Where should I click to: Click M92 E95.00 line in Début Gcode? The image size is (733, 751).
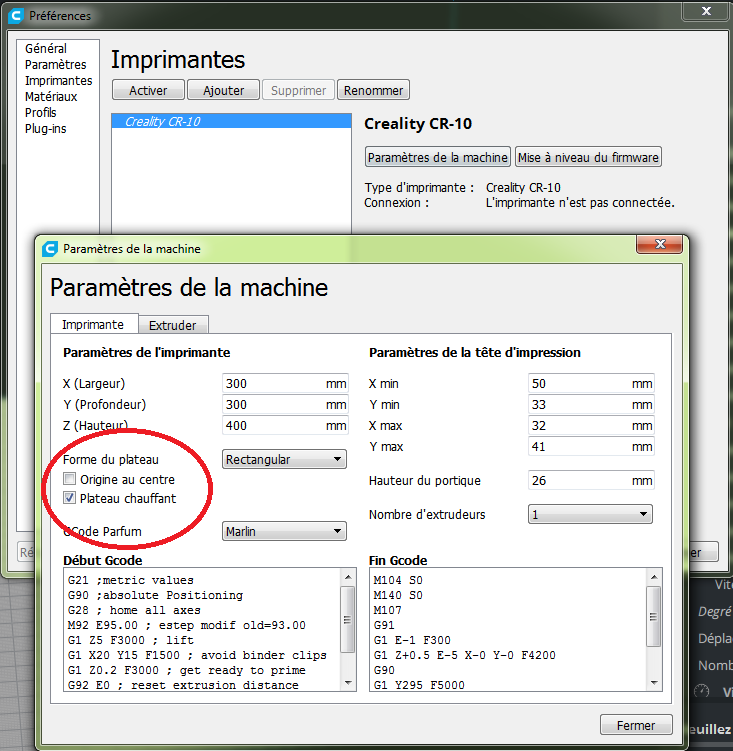(x=186, y=625)
